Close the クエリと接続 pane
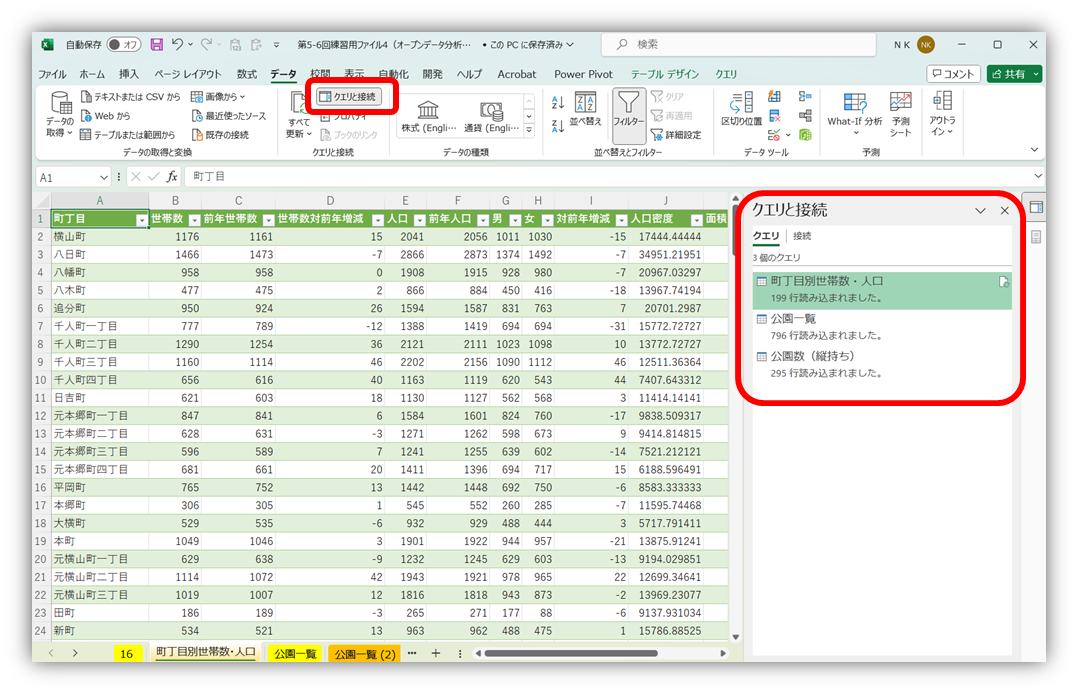Image resolution: width=1078 pixels, height=694 pixels. [1004, 210]
